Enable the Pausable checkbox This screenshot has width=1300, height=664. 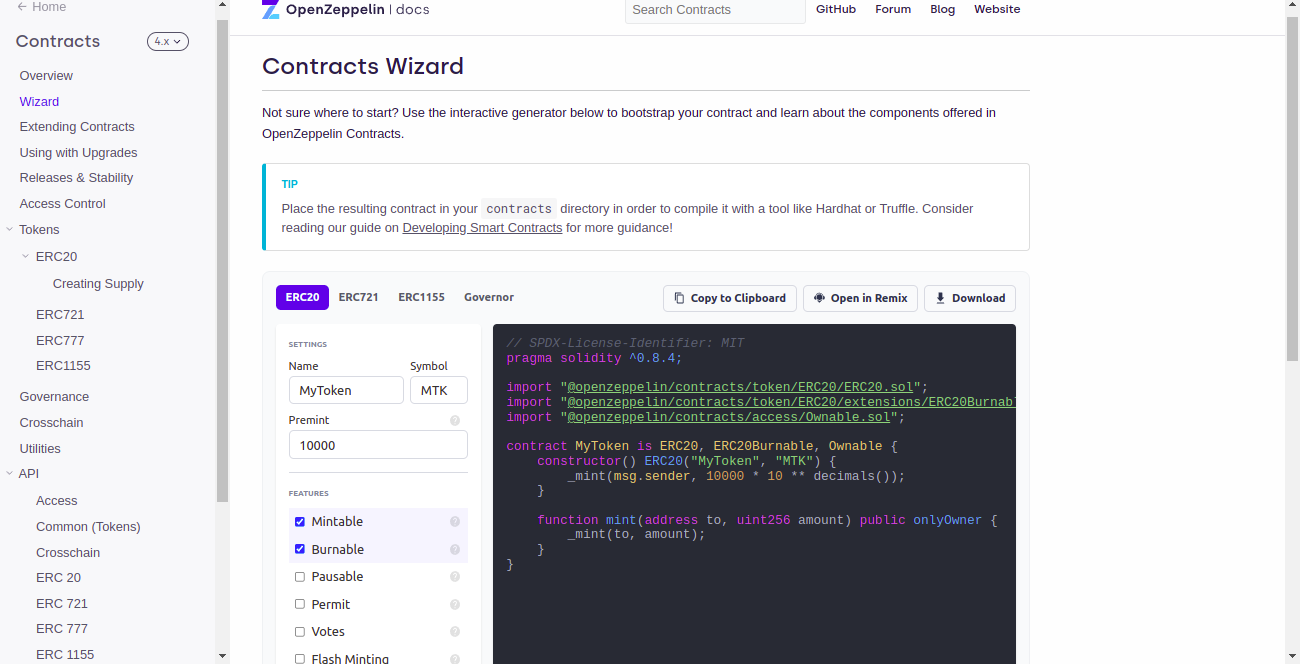[x=300, y=577]
